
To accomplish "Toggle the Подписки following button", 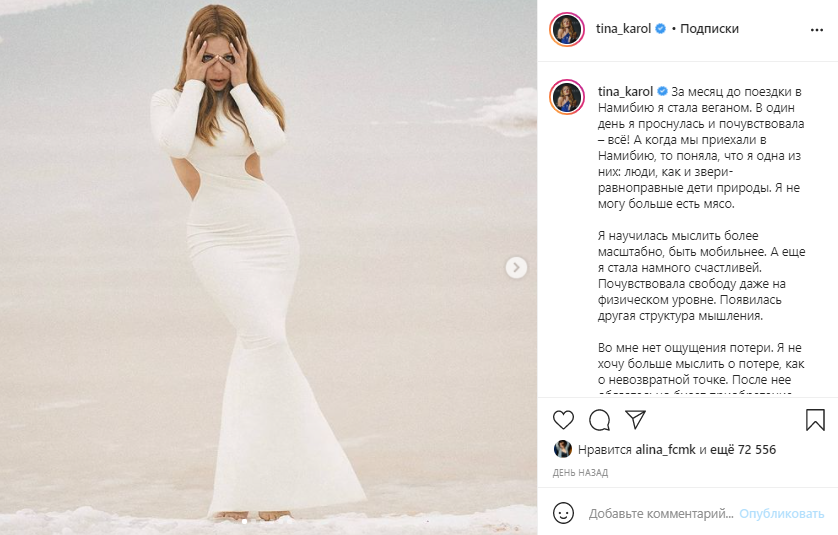I will click(709, 29).
